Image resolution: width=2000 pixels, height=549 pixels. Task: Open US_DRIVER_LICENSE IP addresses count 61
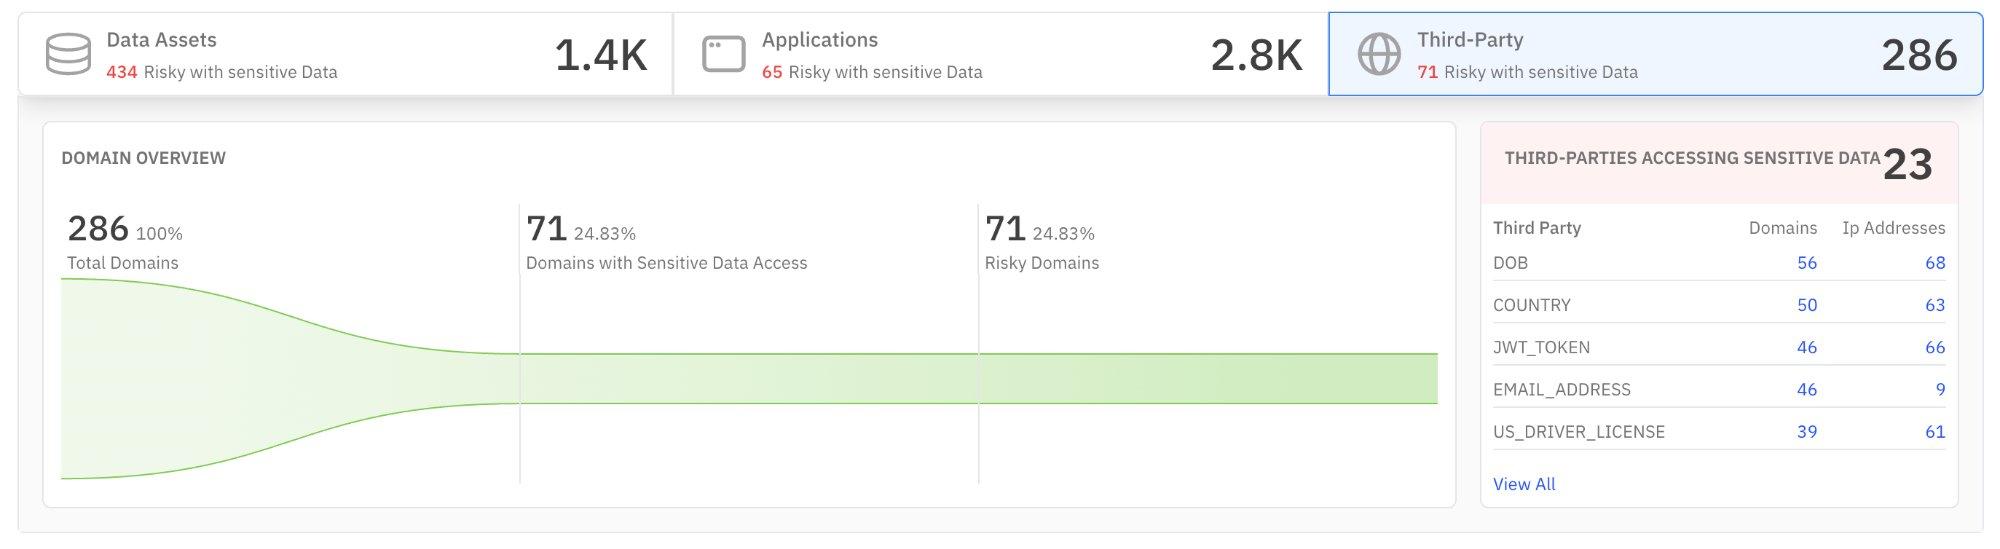tap(1934, 432)
